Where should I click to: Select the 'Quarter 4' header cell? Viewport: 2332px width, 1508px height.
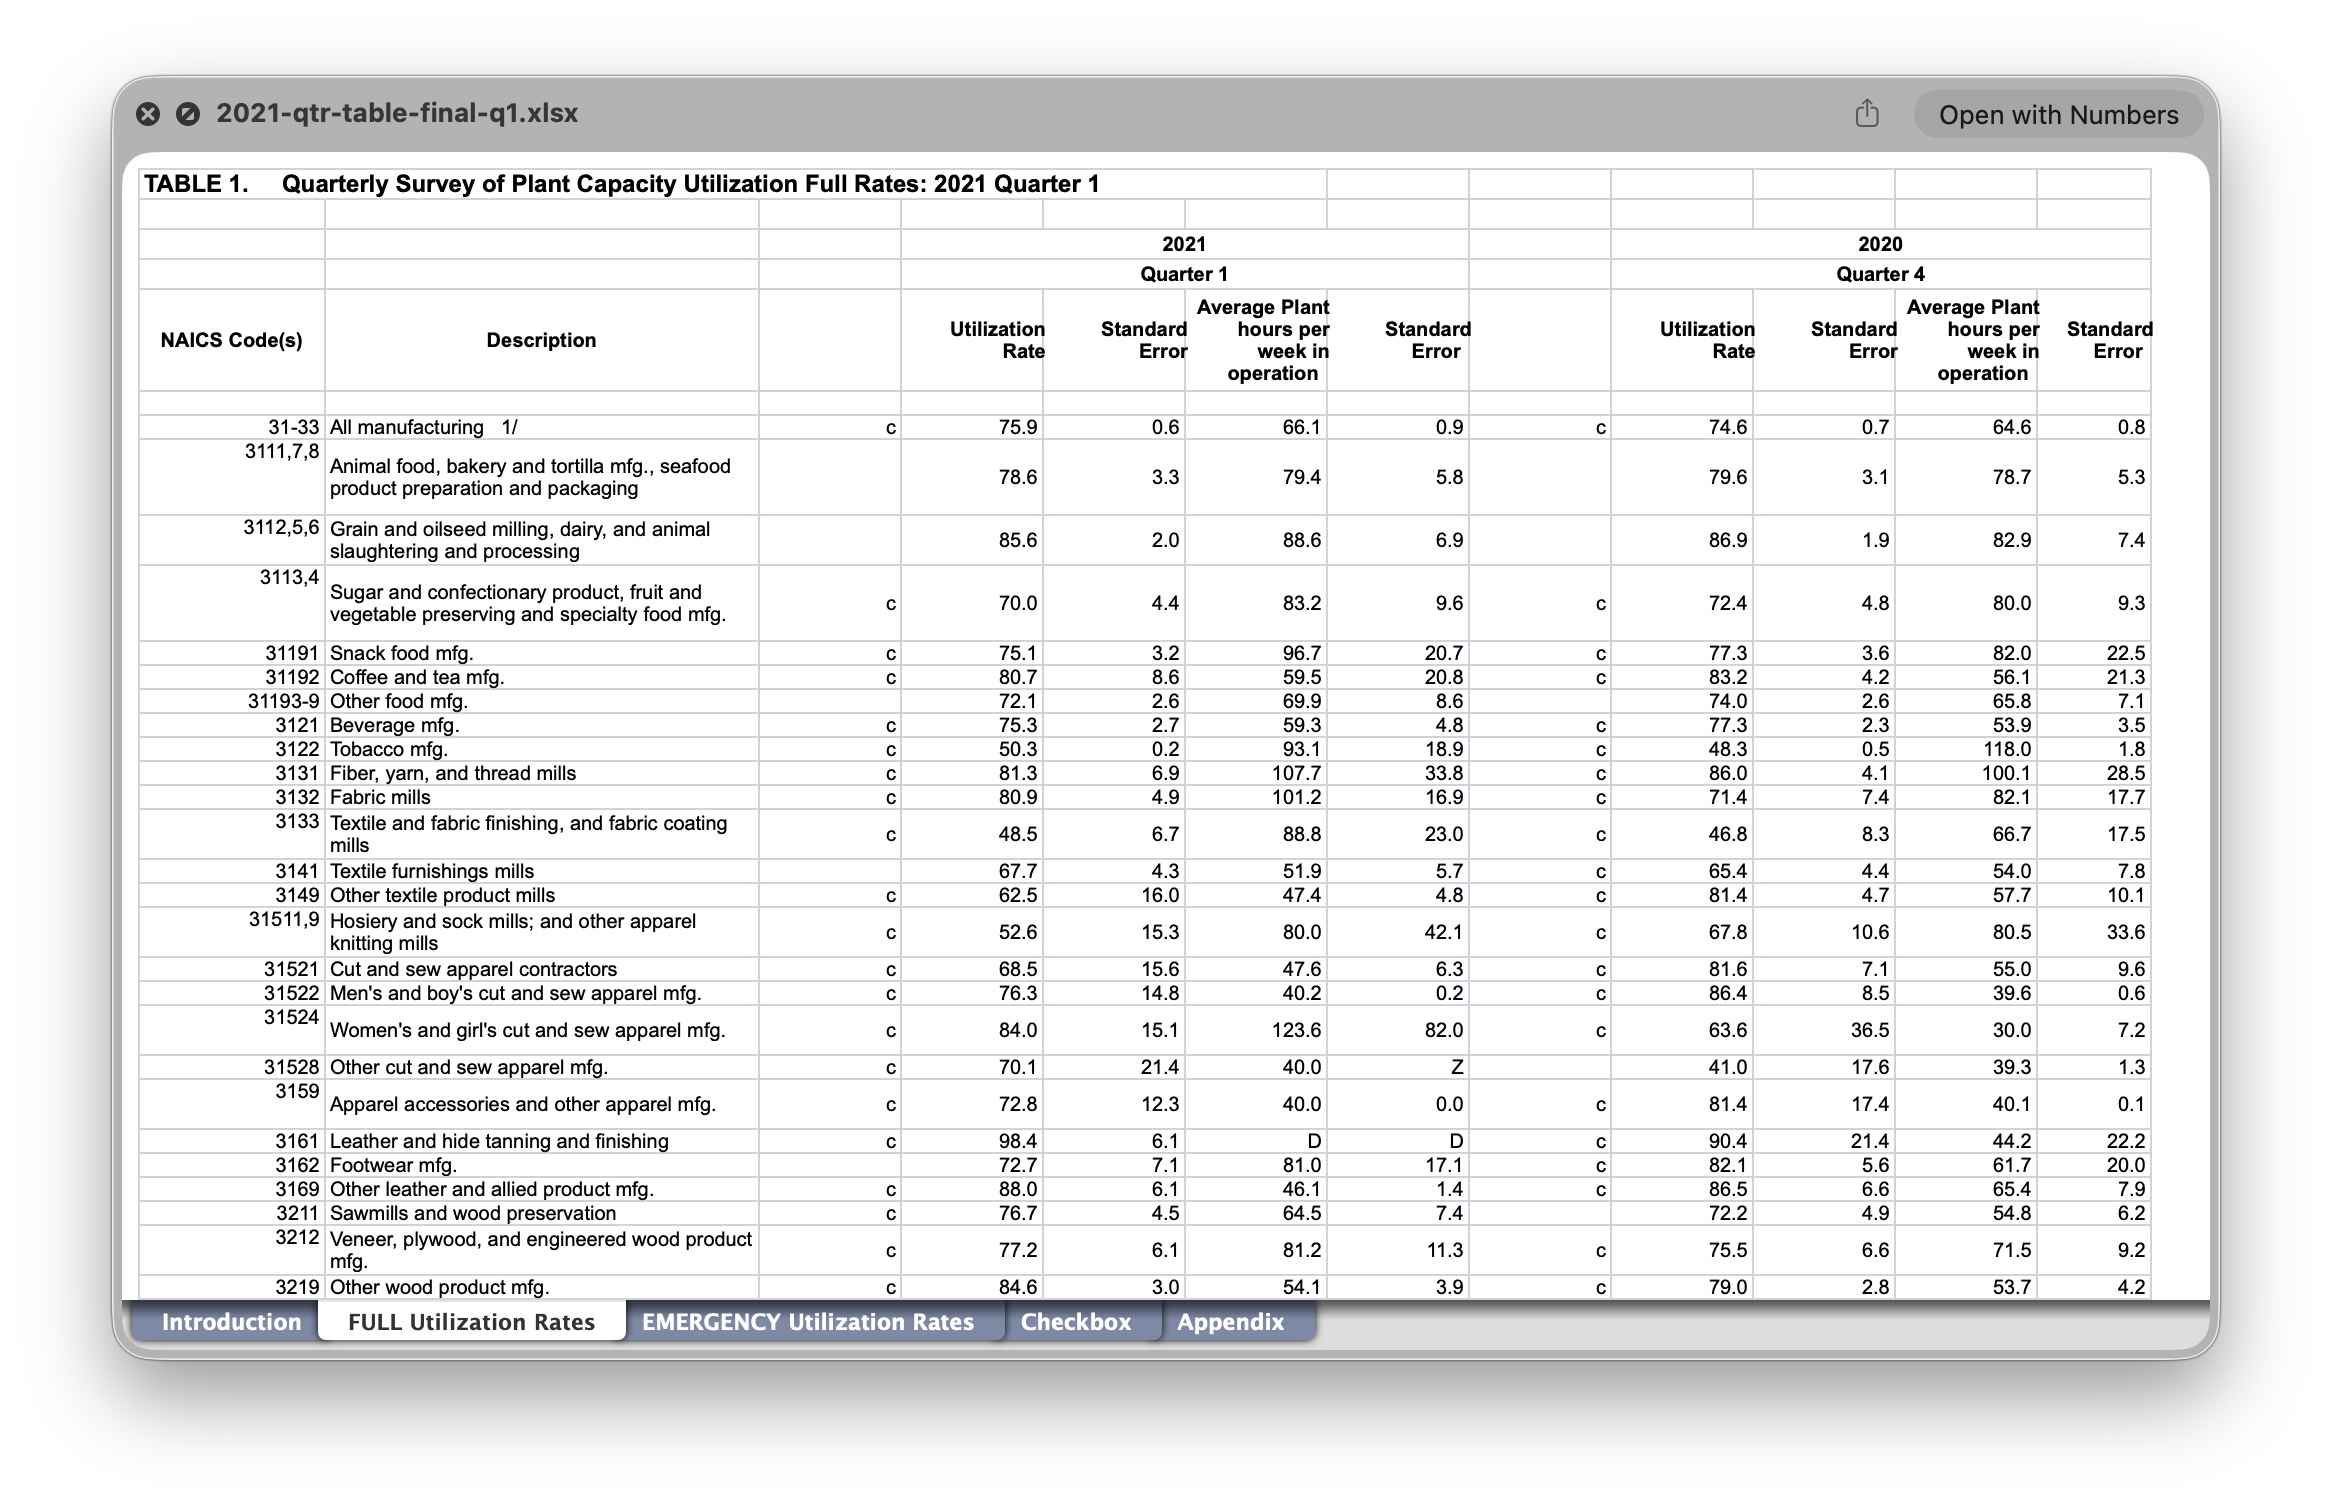pyautogui.click(x=1880, y=274)
